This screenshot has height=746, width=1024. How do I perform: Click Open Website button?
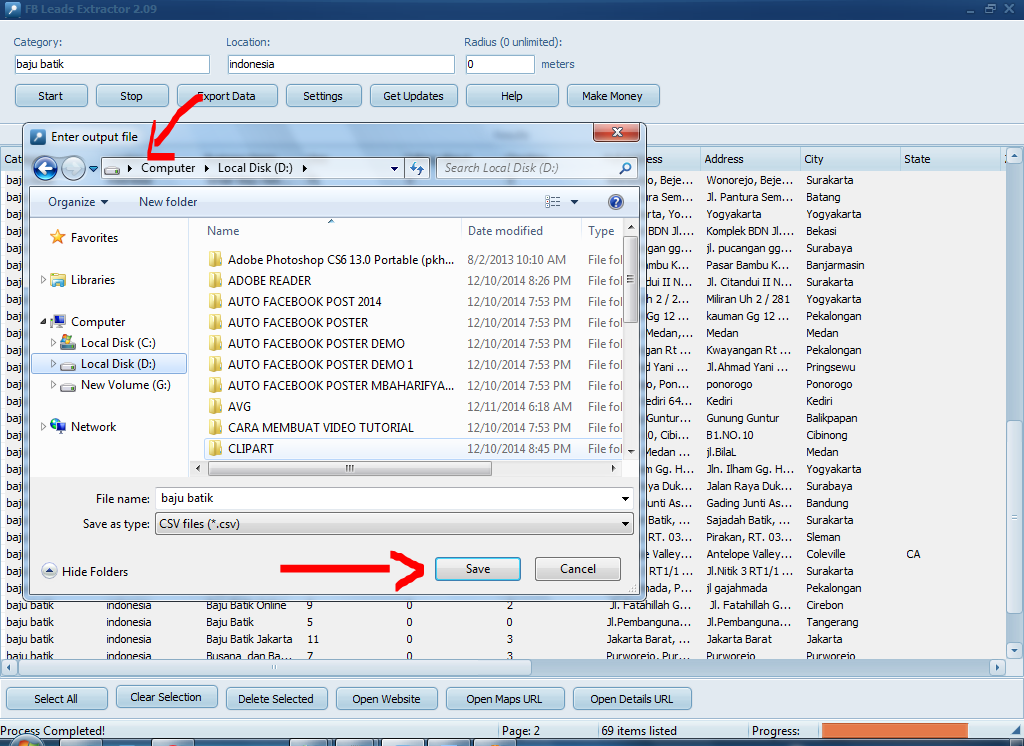coord(387,699)
